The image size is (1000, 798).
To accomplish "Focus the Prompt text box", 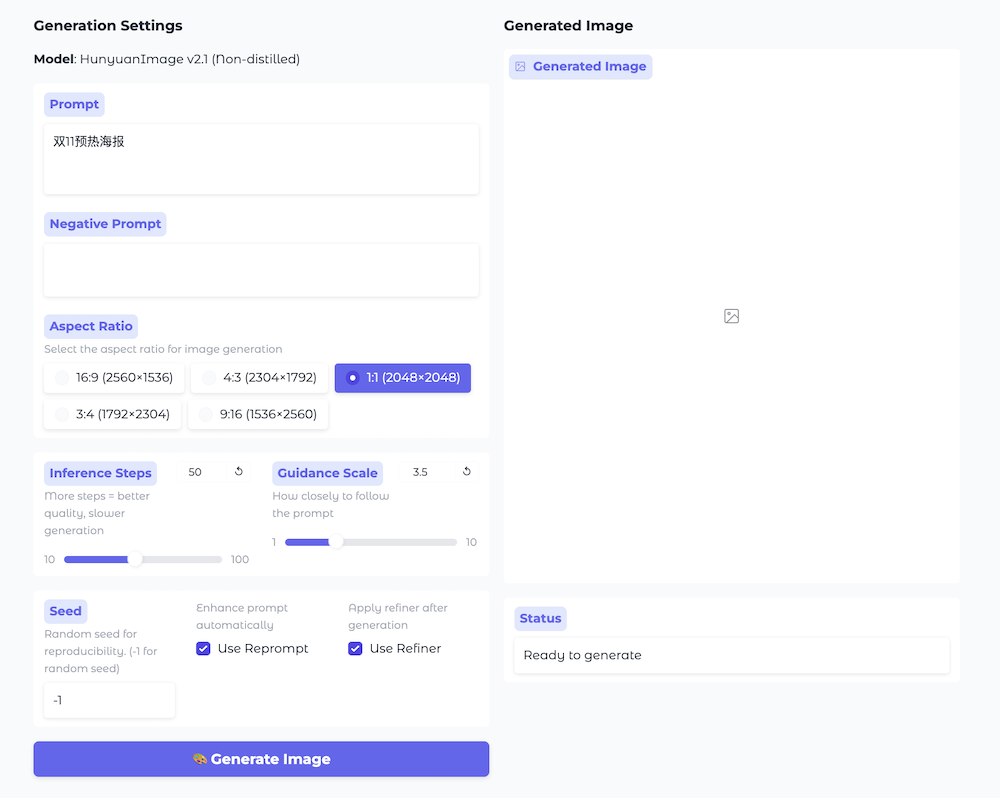I will (261, 158).
